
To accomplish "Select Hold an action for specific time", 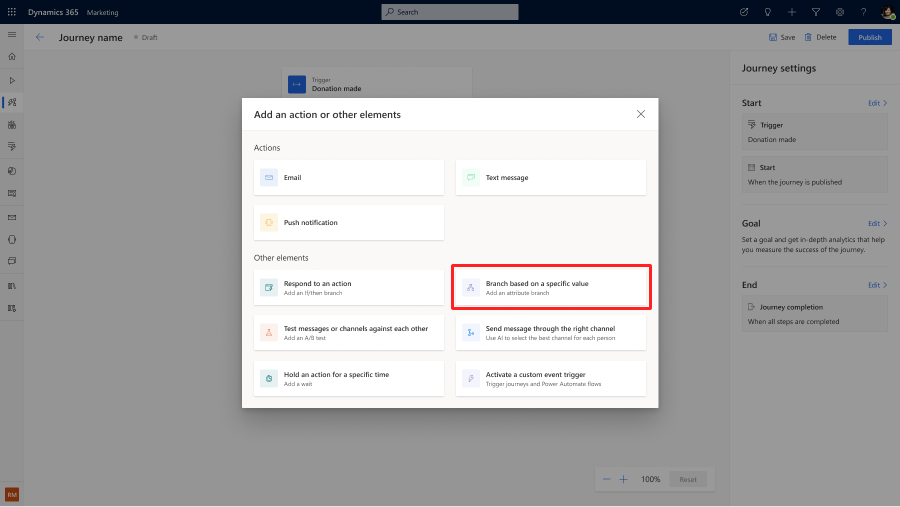I will [348, 378].
